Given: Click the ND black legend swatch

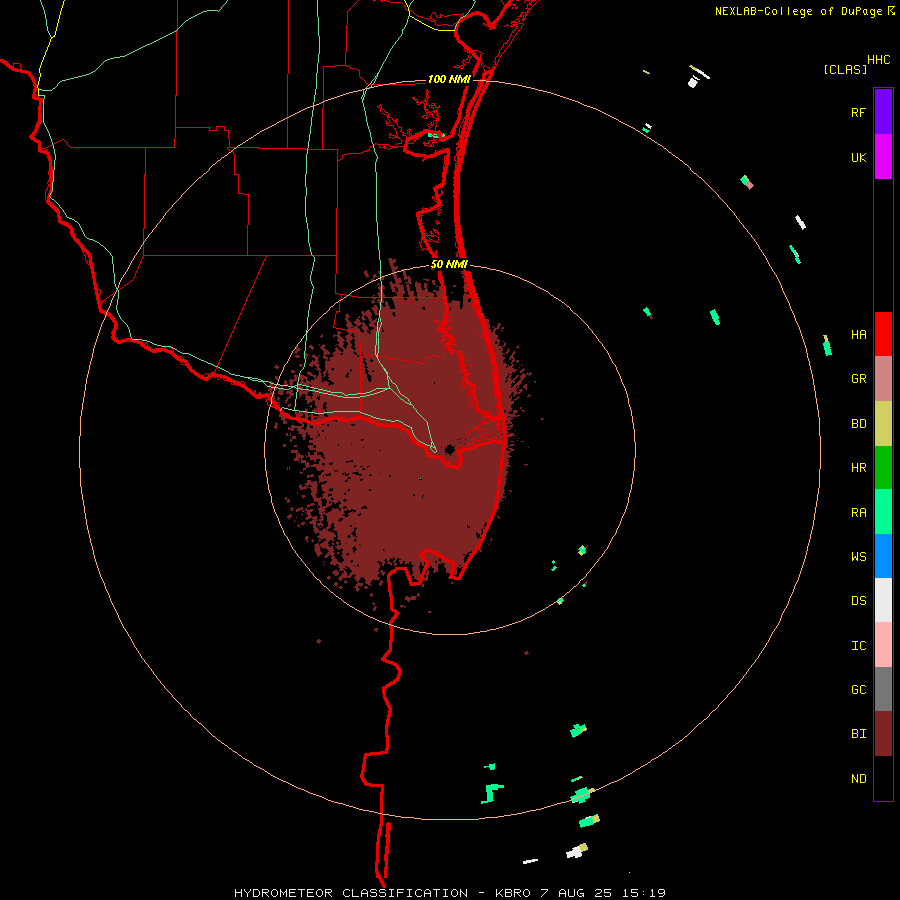Looking at the screenshot, I should [x=883, y=778].
